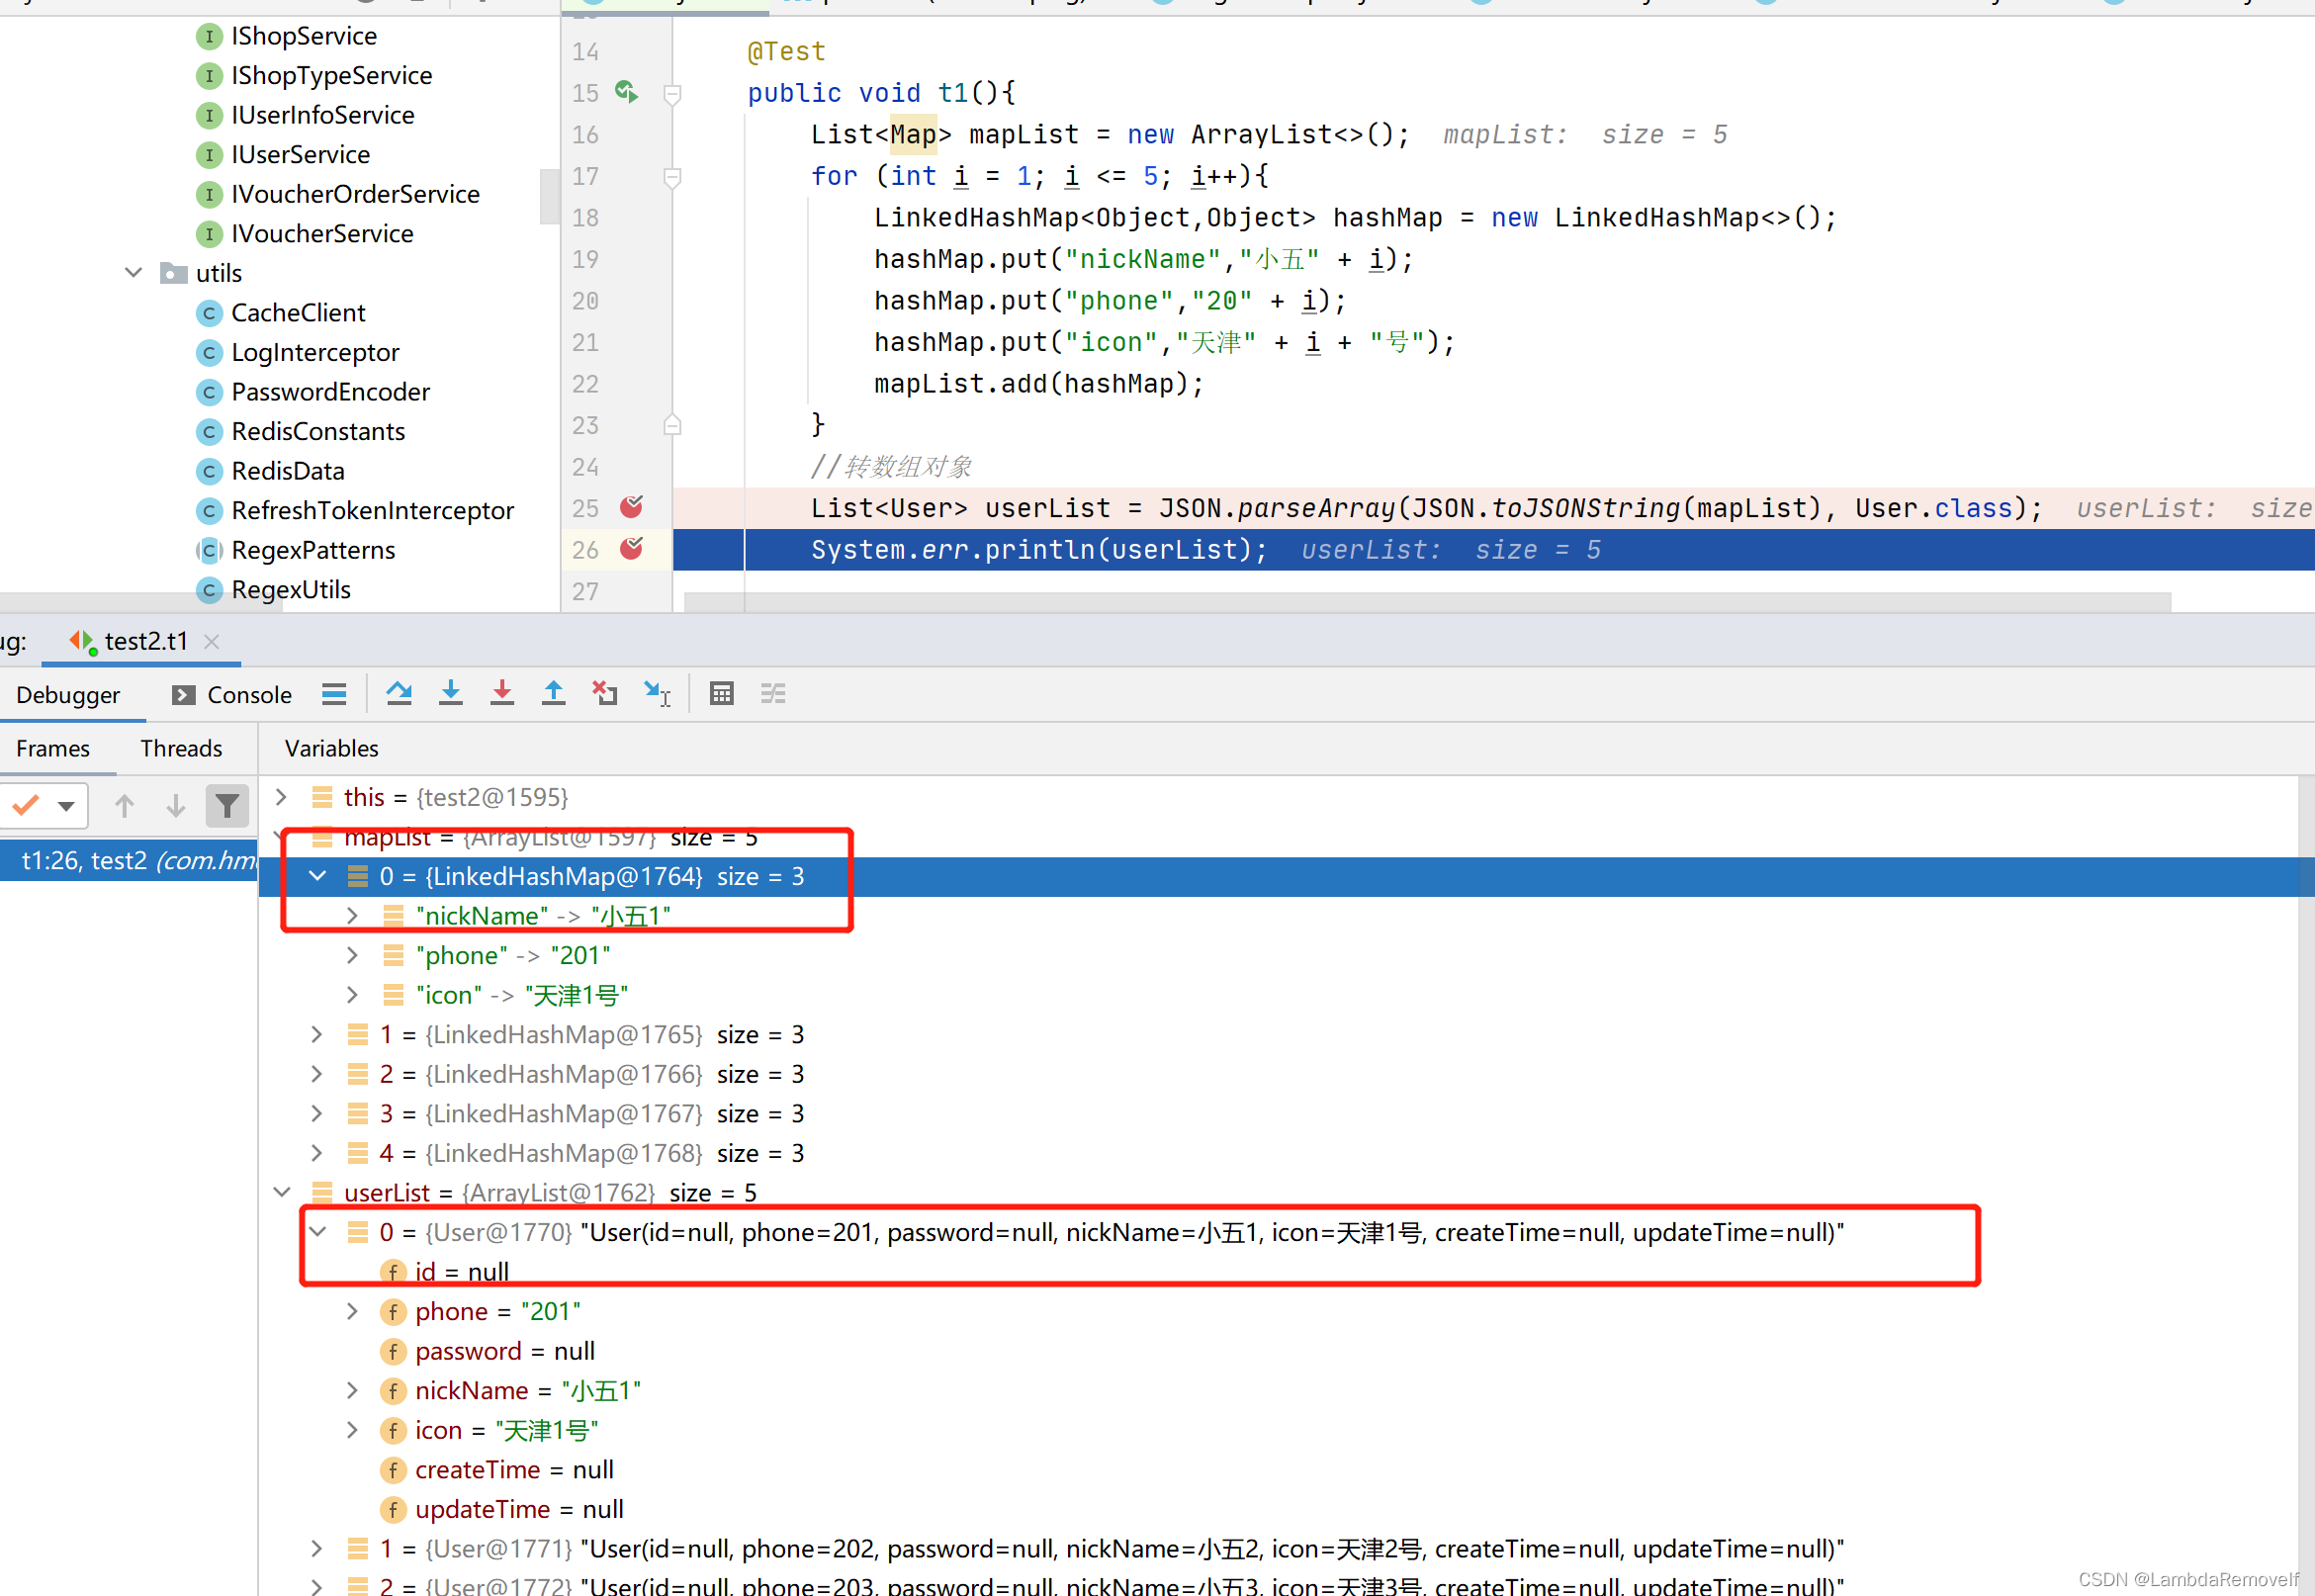Expand the 'this' variable node
The image size is (2315, 1596).
(282, 797)
